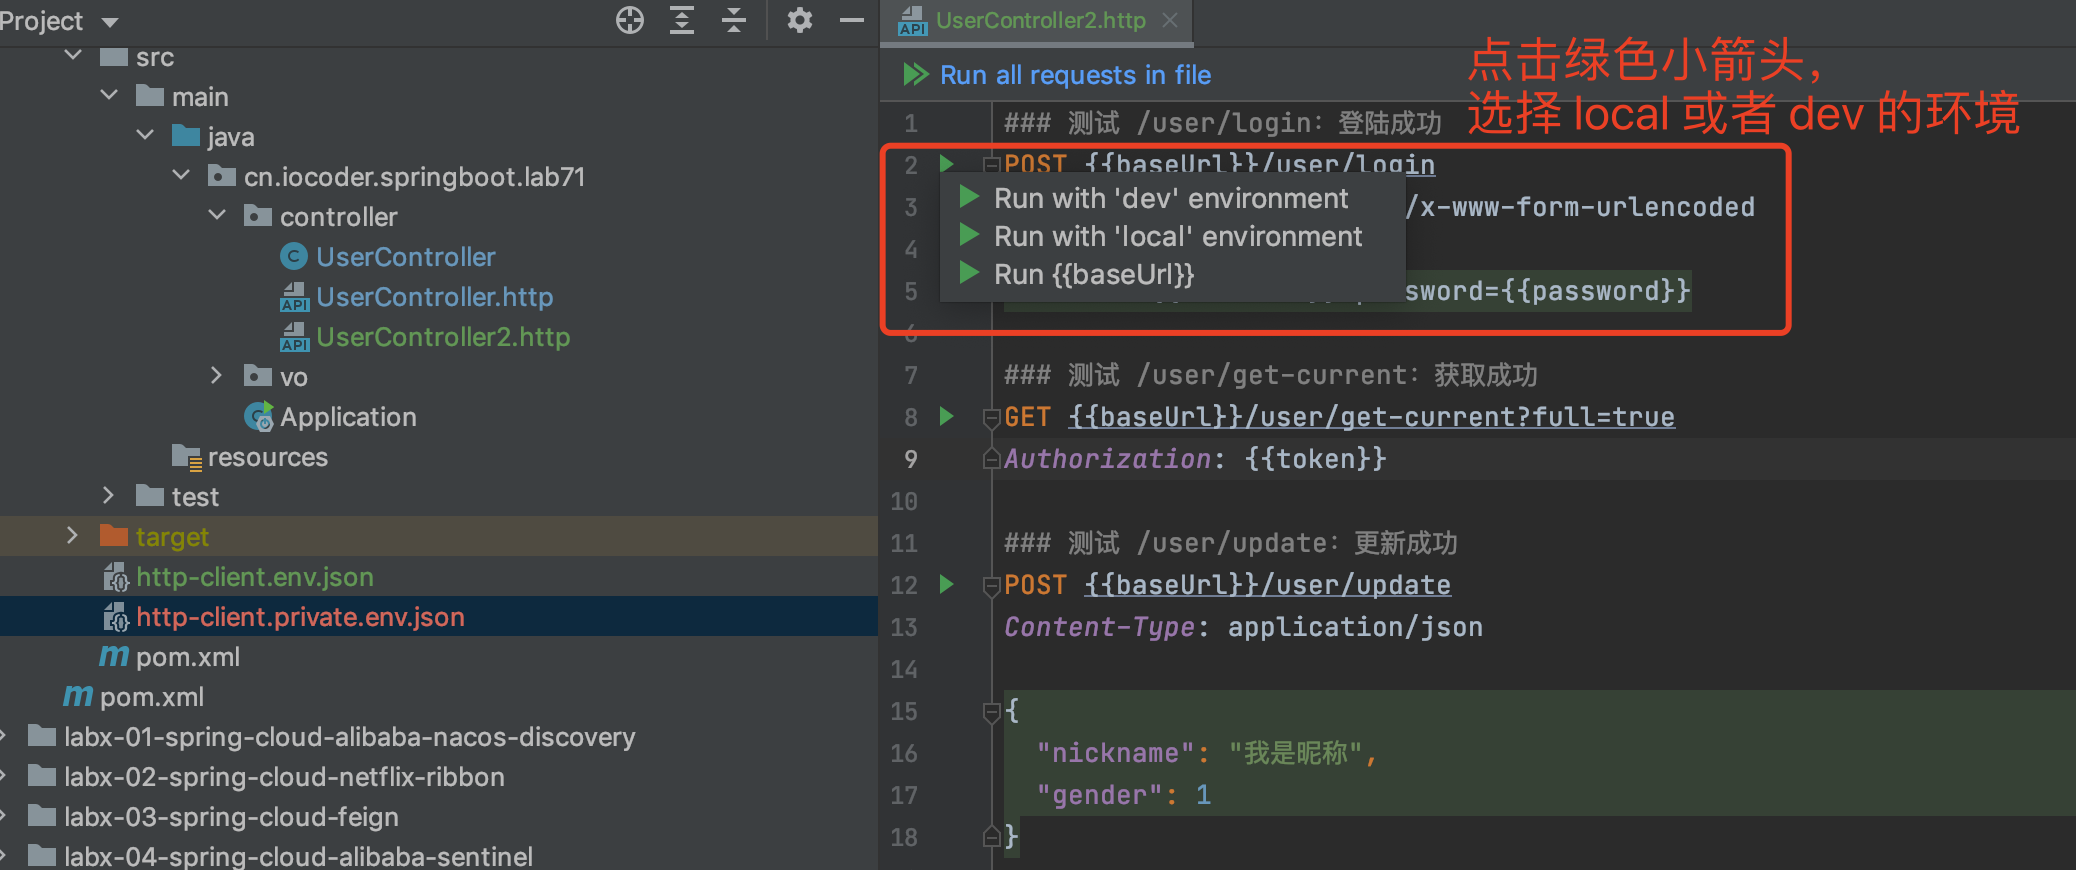
Task: Click the GET get-current URL link
Action: [1371, 417]
